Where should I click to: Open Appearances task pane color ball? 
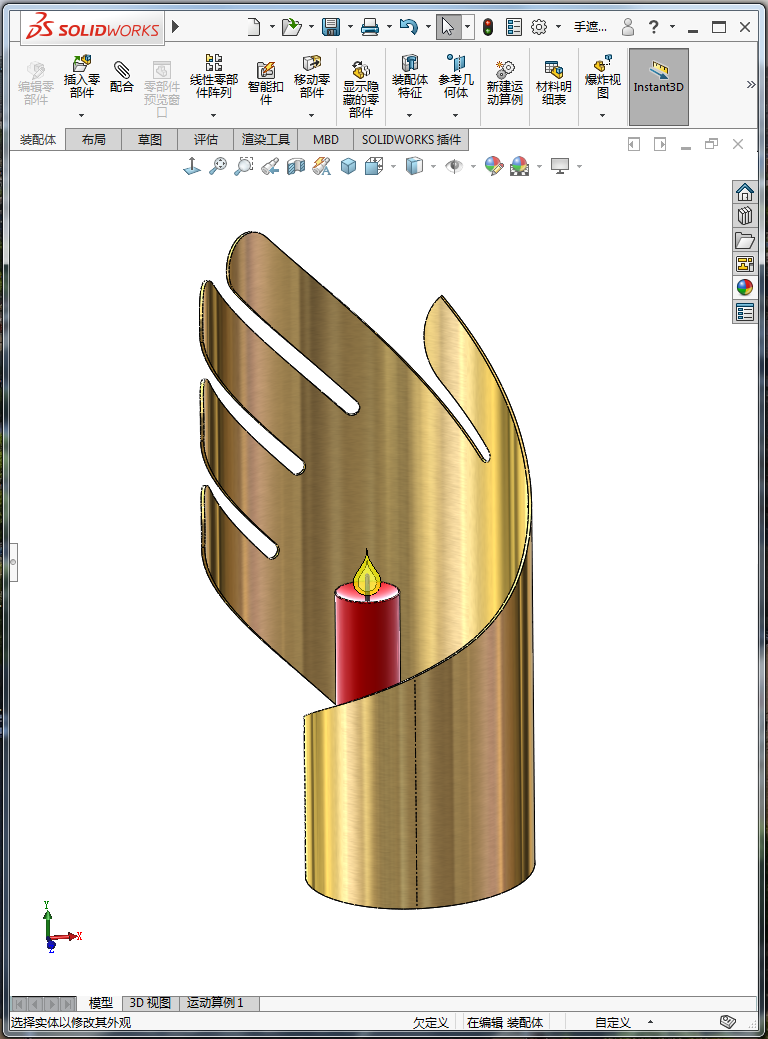745,288
